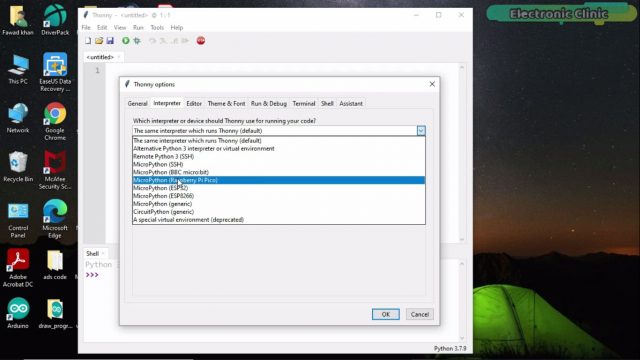The width and height of the screenshot is (640, 360).
Task: Click the Python 3.7.9 status bar label
Action: (x=450, y=349)
